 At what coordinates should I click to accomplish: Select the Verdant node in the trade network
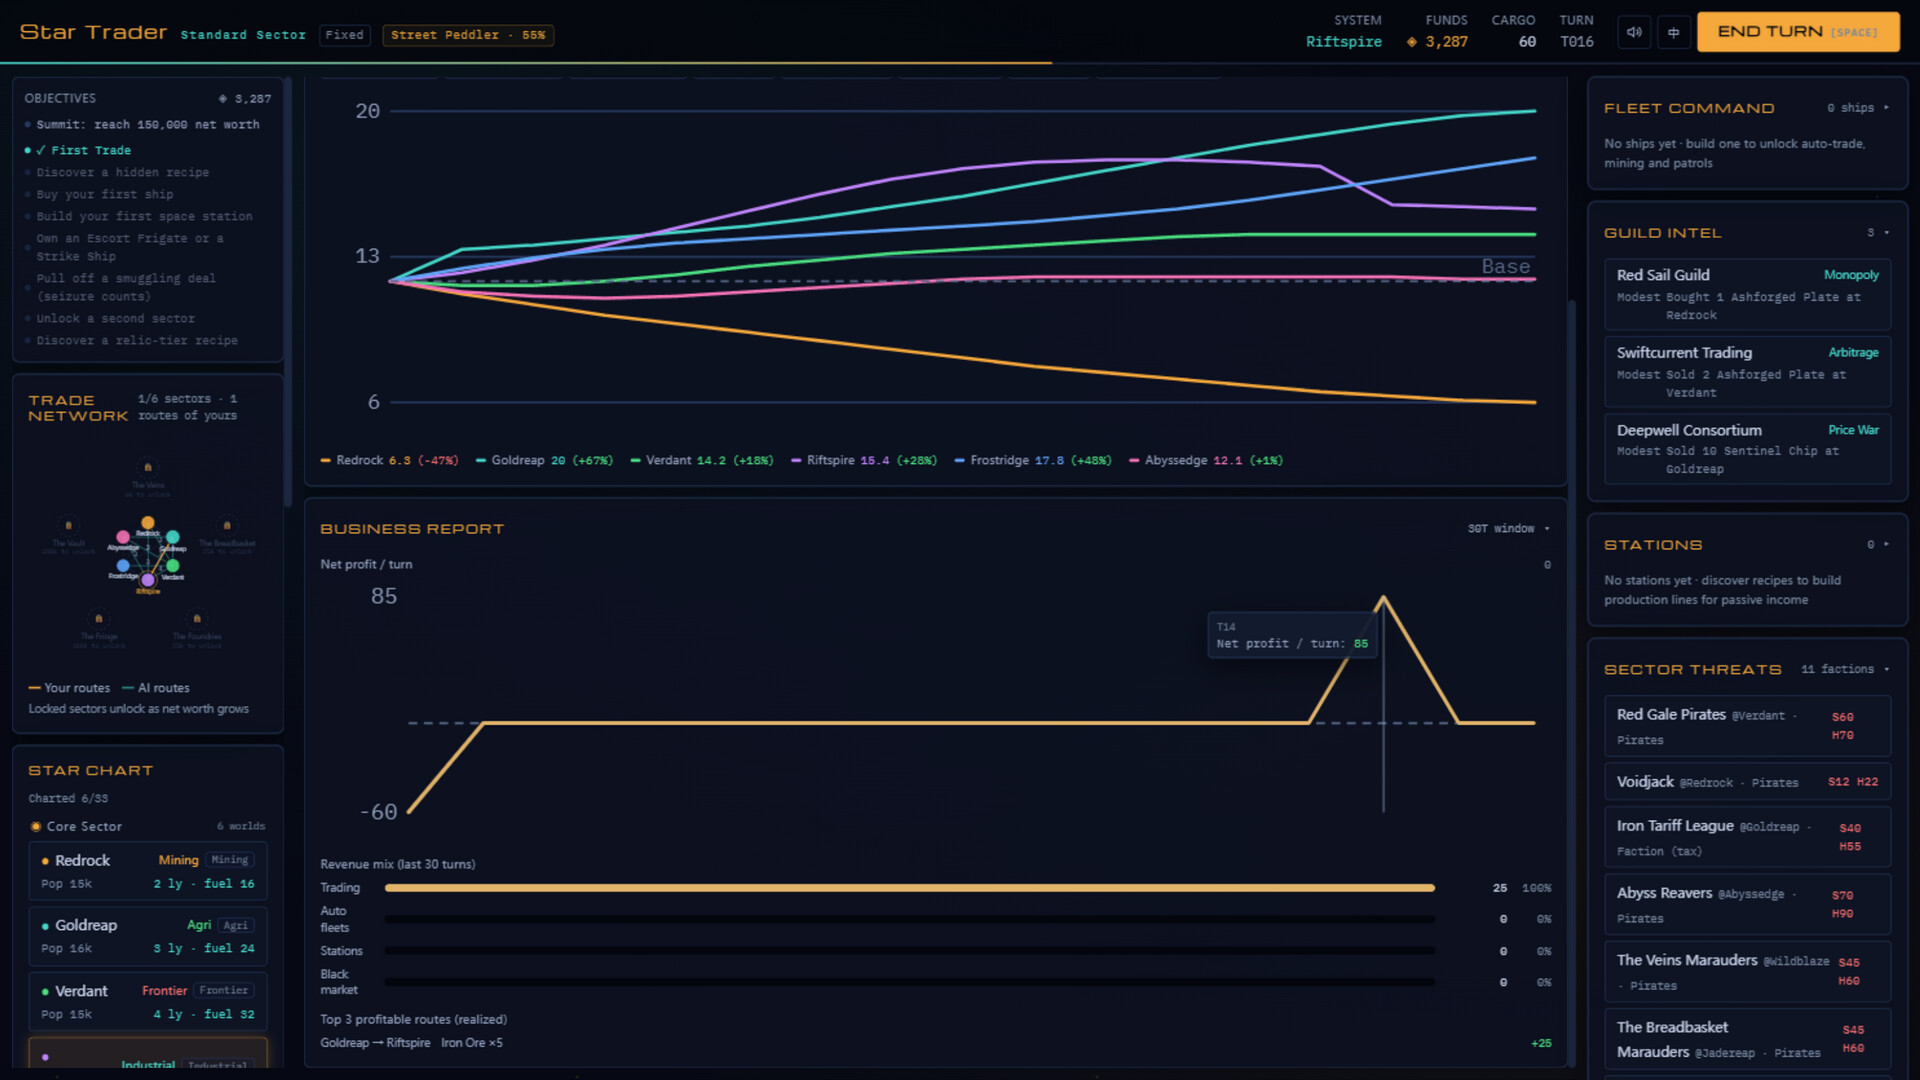coord(173,566)
